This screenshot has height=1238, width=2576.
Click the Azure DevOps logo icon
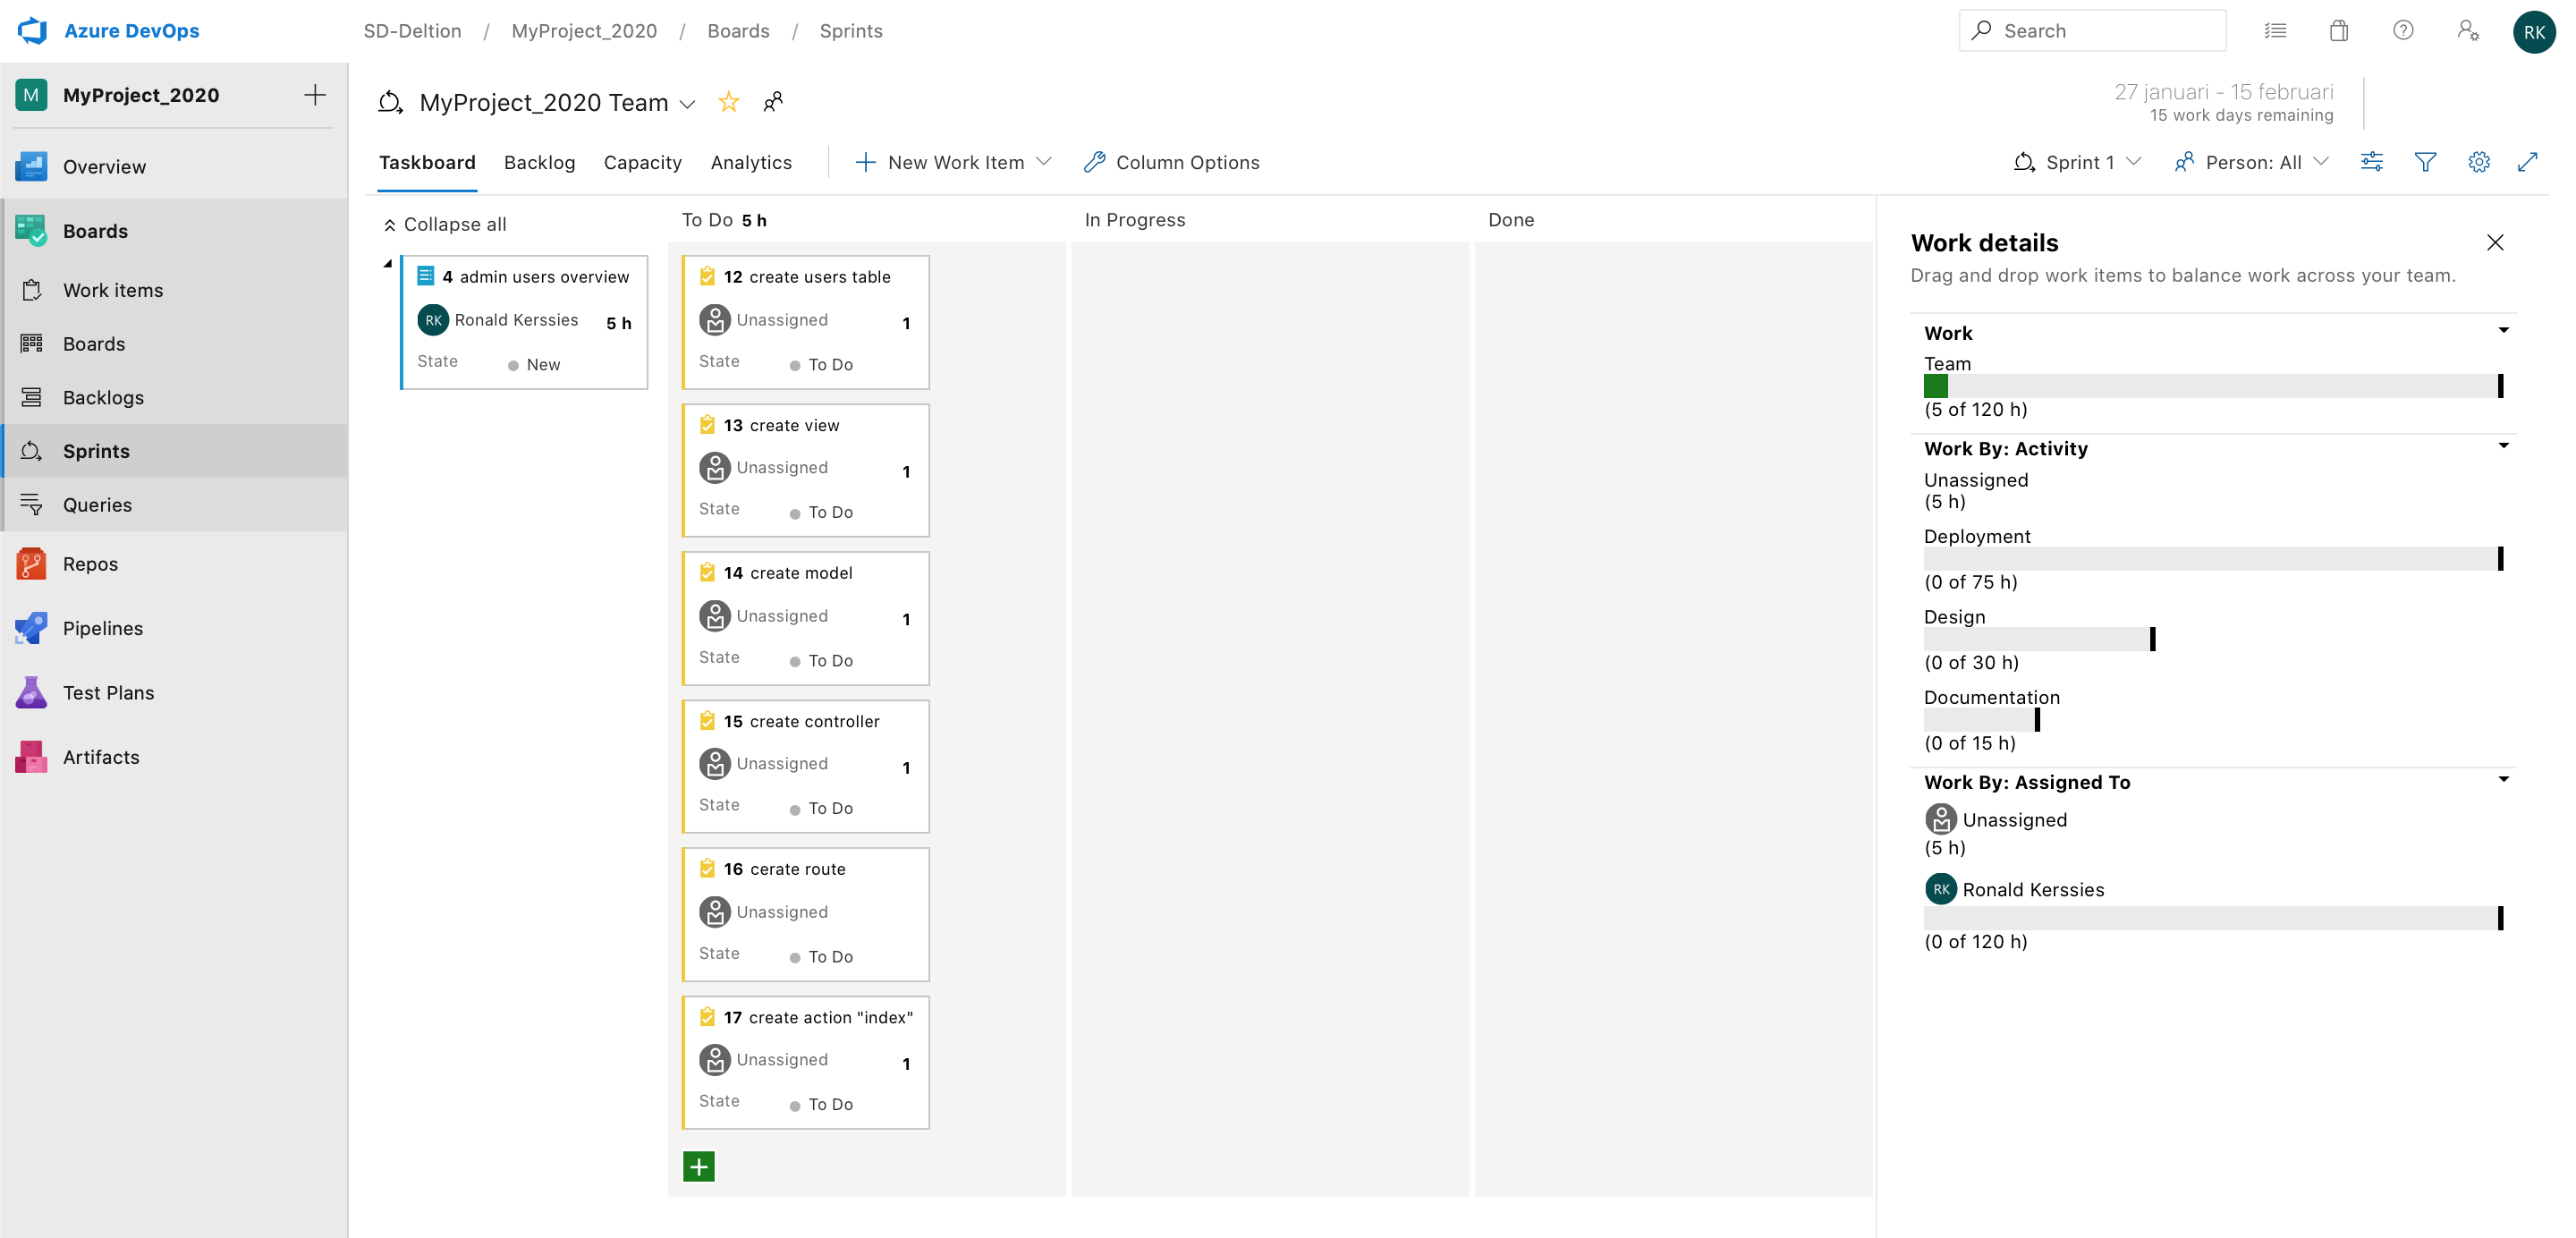[32, 30]
